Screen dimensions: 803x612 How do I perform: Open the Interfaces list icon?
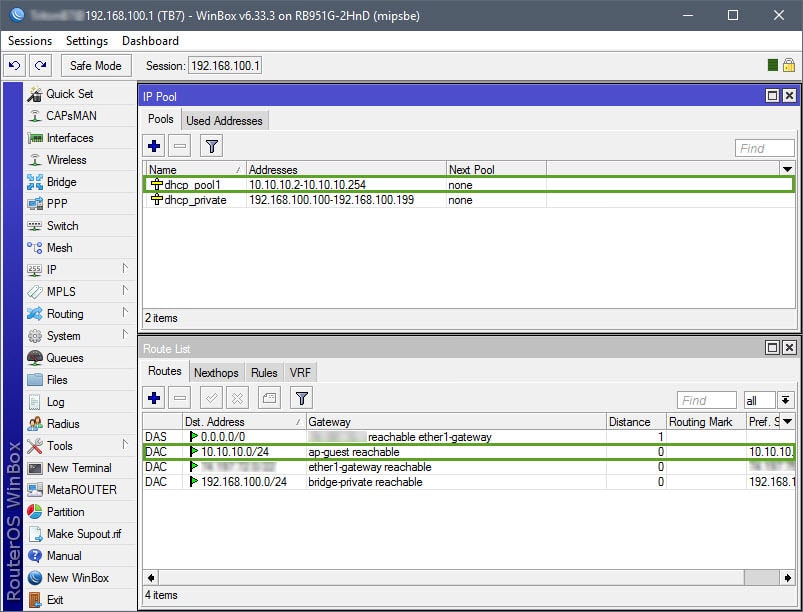pyautogui.click(x=35, y=138)
